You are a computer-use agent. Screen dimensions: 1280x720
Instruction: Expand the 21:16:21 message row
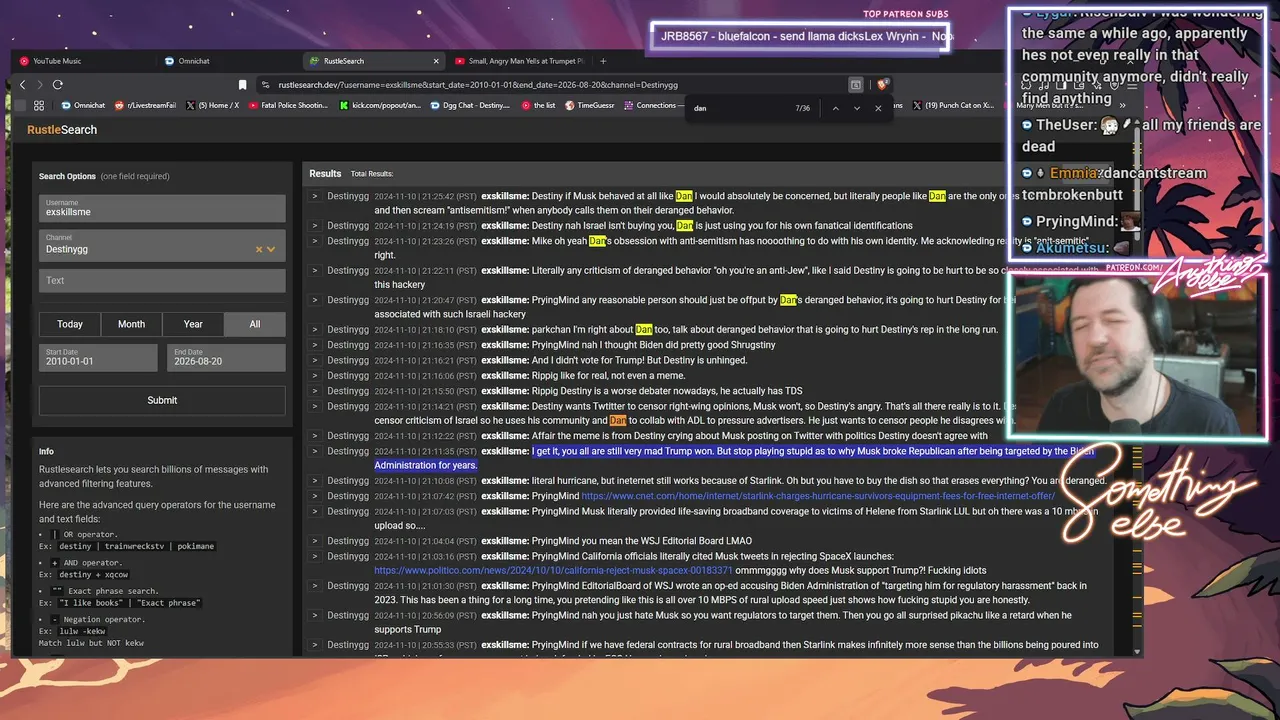pos(314,360)
